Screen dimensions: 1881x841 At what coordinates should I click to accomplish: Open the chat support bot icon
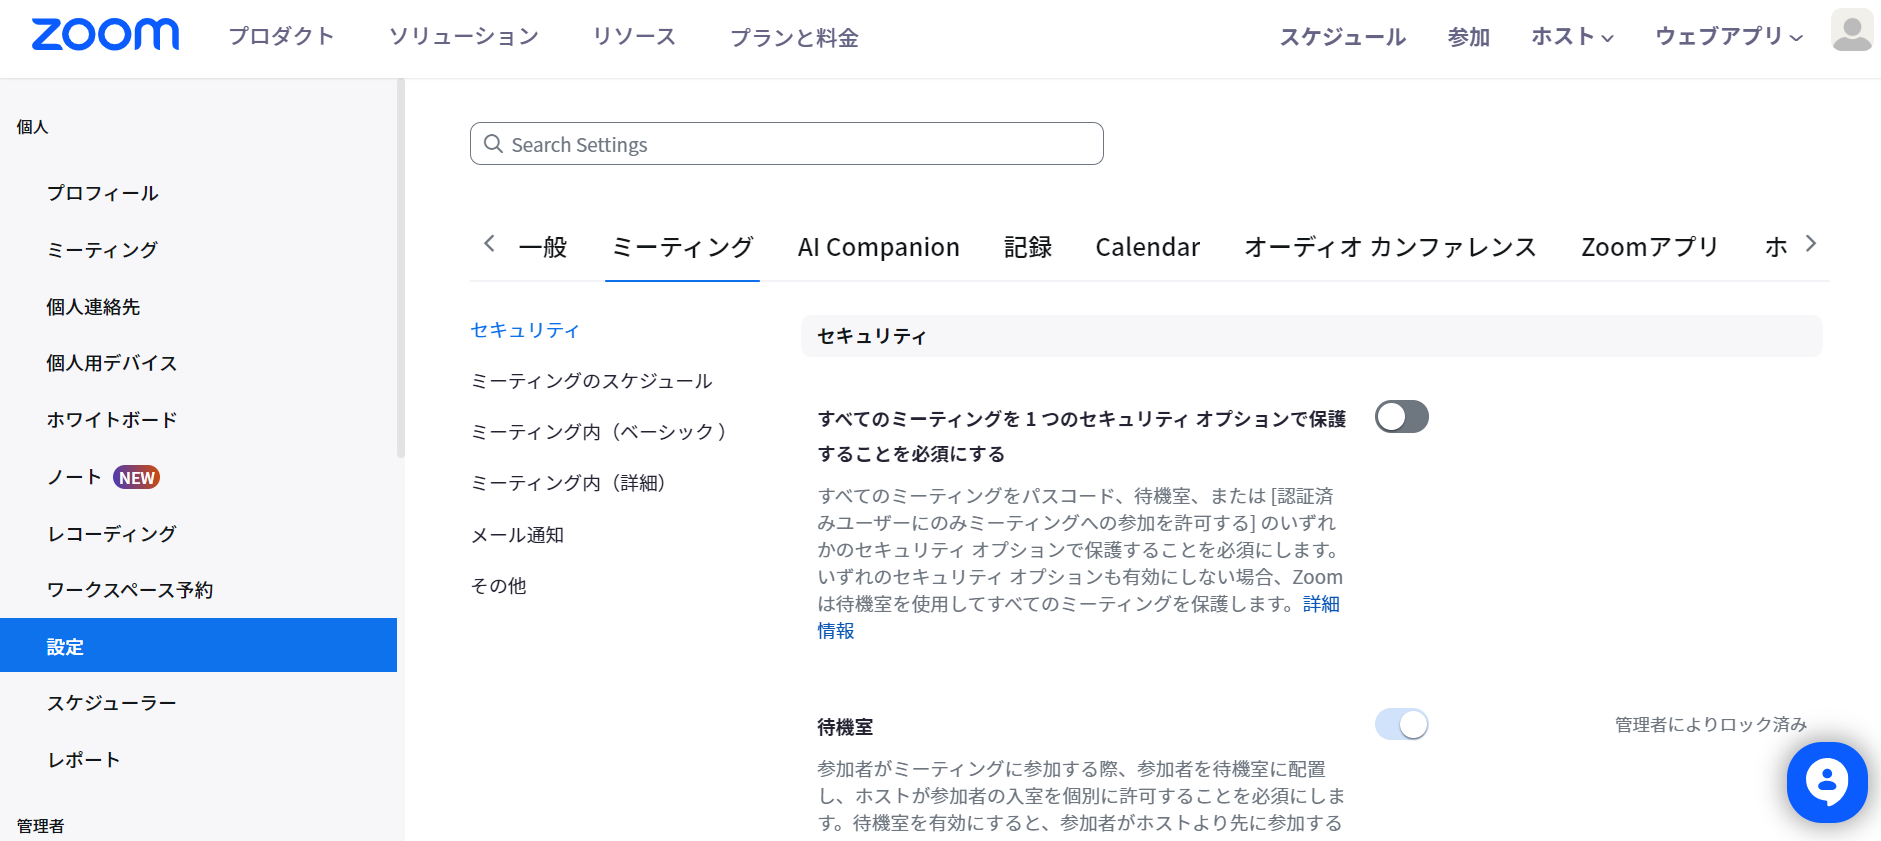click(1827, 782)
